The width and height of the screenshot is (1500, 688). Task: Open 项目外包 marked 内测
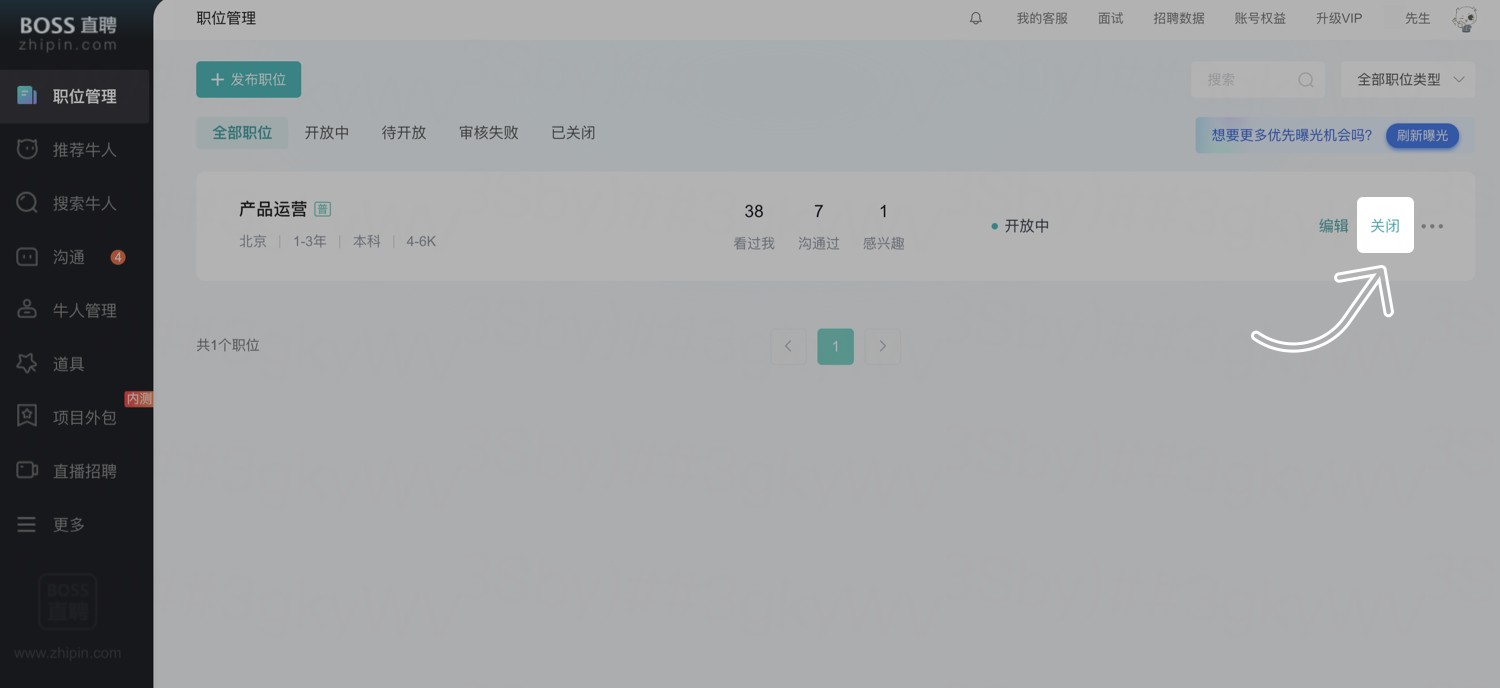[x=85, y=417]
